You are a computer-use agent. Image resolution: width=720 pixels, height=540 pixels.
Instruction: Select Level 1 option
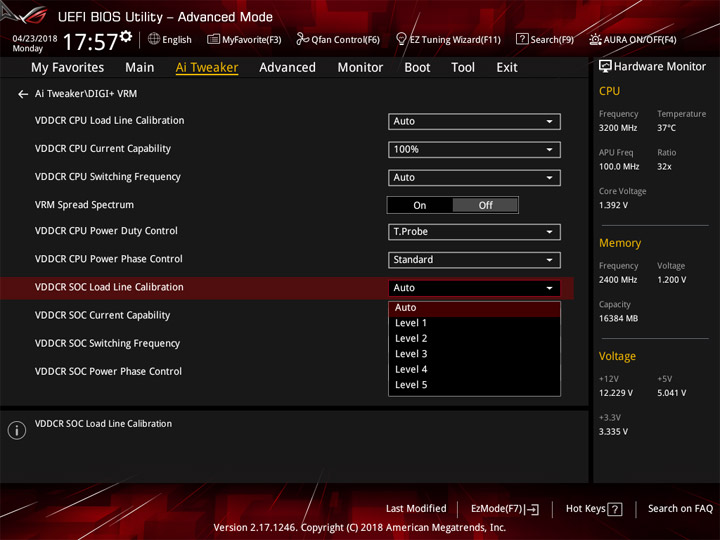[x=474, y=323]
